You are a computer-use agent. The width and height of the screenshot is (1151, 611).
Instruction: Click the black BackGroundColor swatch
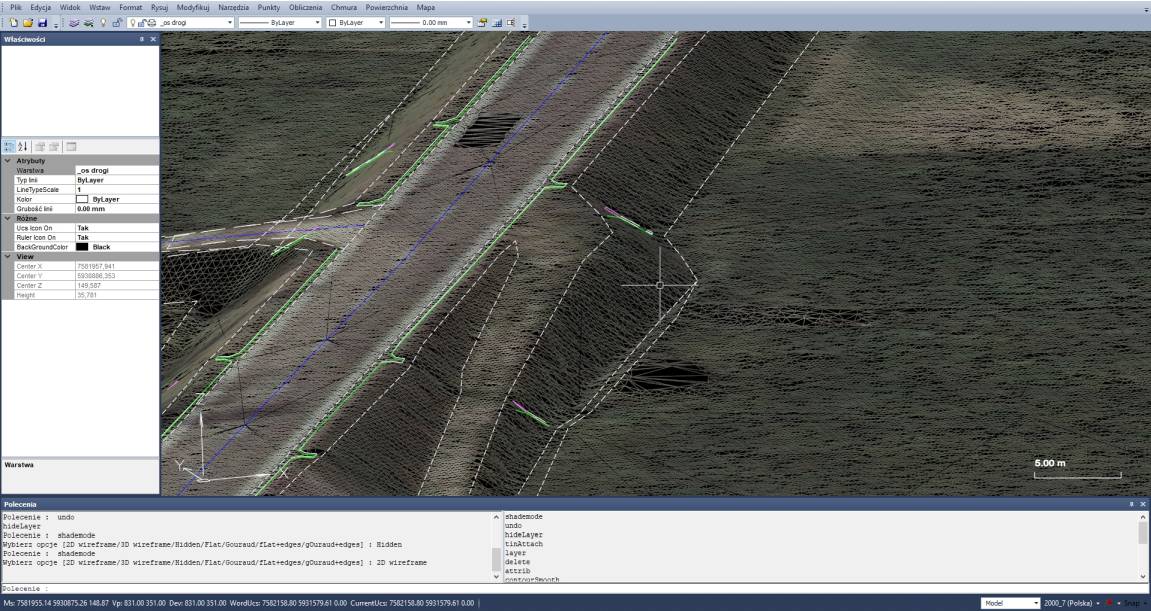83,246
